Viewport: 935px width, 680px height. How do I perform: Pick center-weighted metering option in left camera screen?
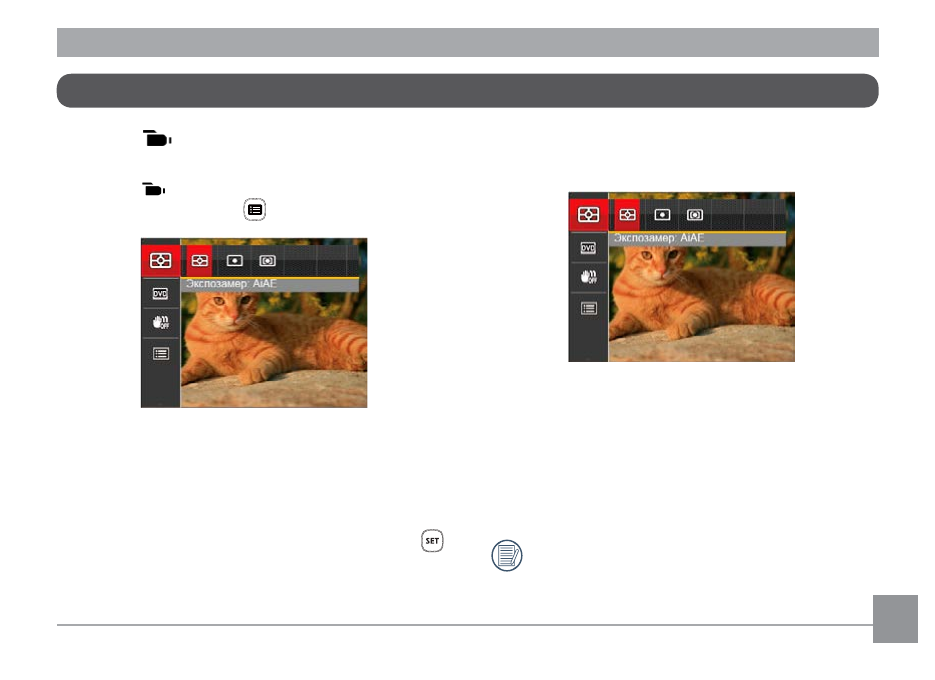pos(267,261)
